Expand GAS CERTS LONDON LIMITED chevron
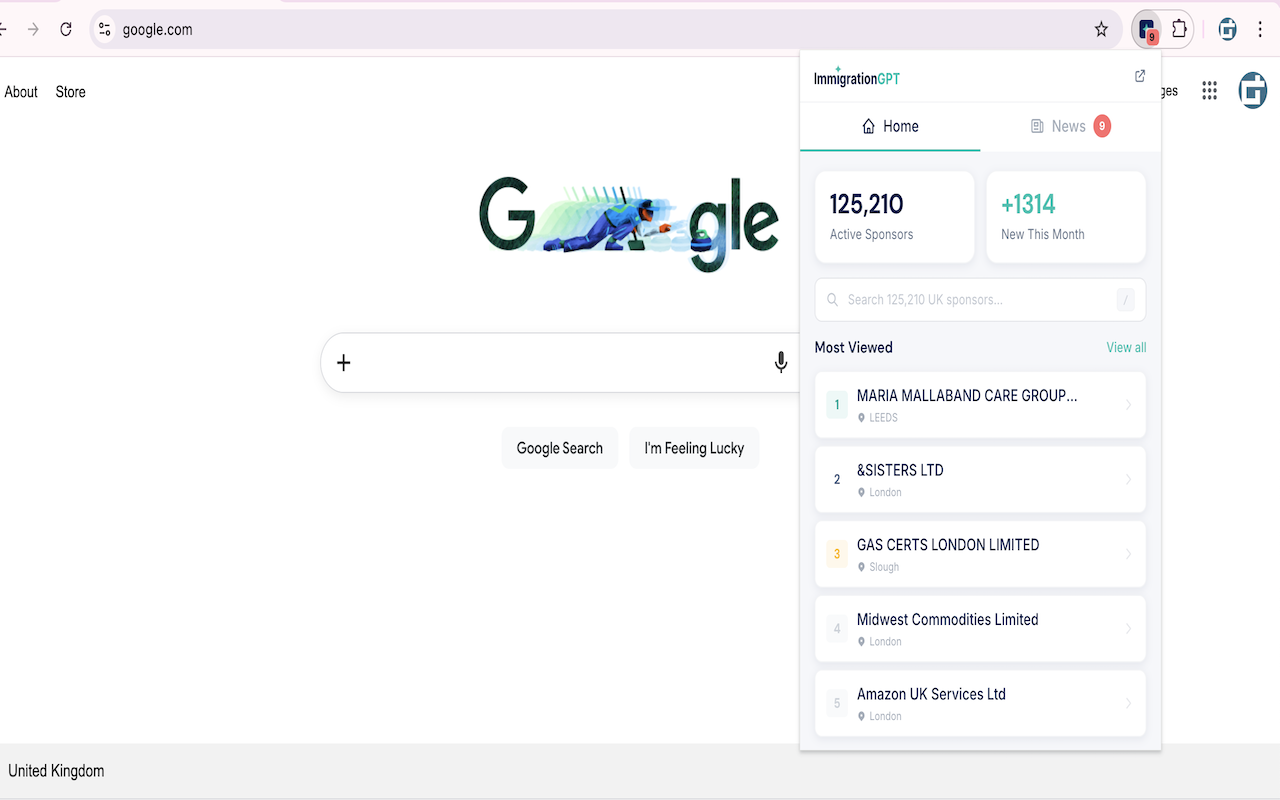The height and width of the screenshot is (800, 1280). [x=1128, y=554]
